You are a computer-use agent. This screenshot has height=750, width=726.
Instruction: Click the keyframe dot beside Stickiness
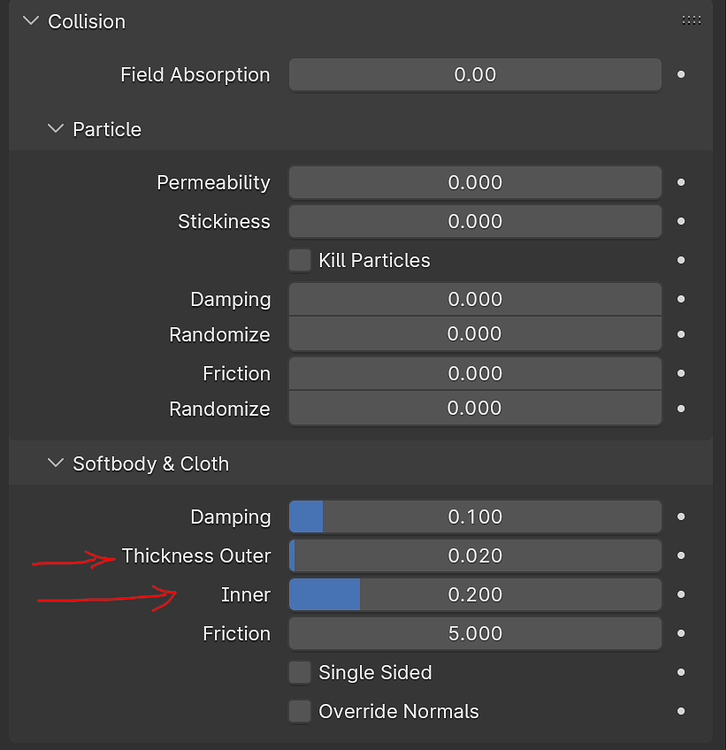click(x=681, y=221)
